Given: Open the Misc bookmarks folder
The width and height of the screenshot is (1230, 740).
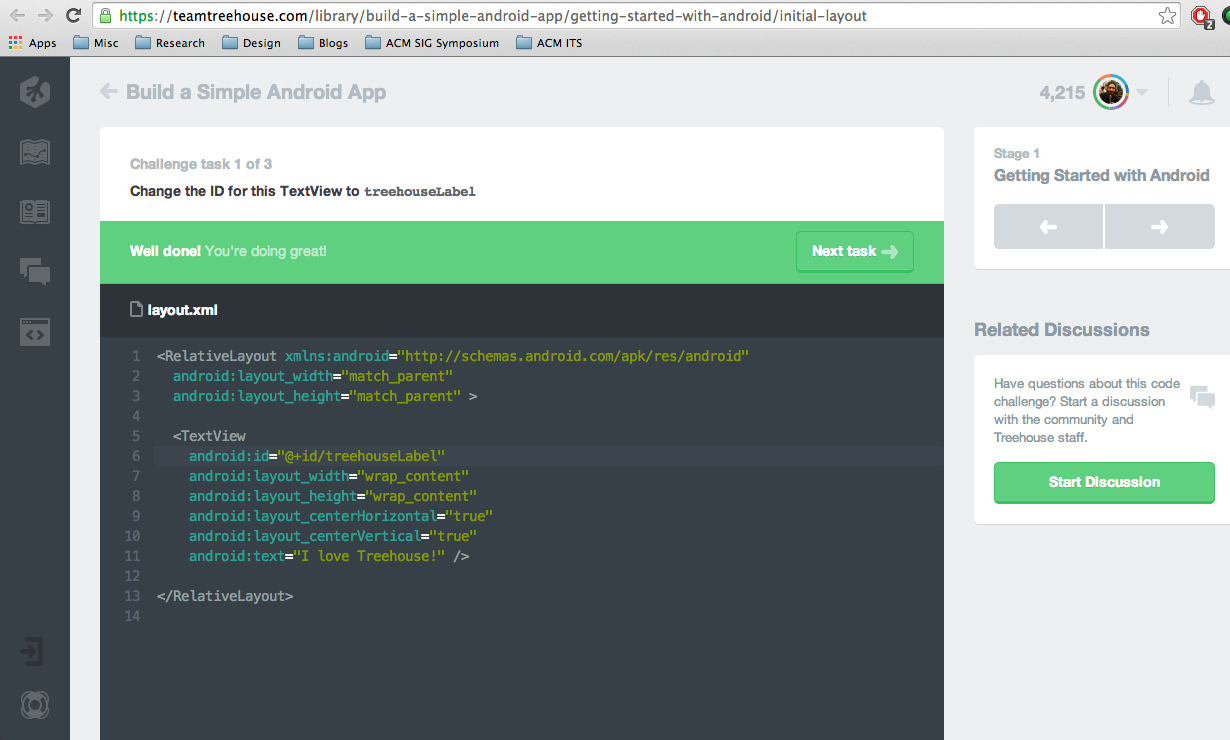Looking at the screenshot, I should 96,43.
